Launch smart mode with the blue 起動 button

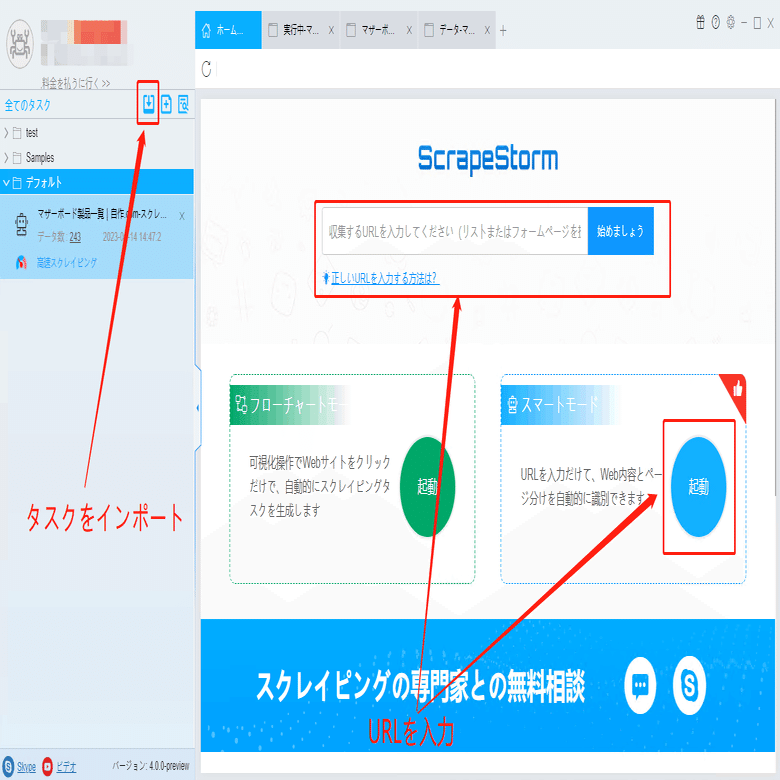click(x=698, y=487)
